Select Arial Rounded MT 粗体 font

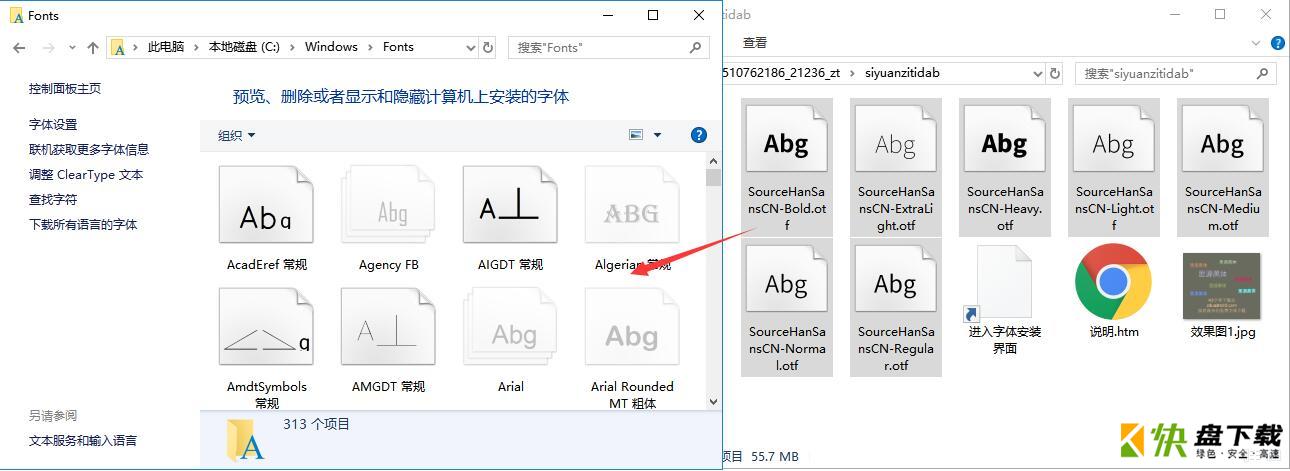click(x=633, y=348)
